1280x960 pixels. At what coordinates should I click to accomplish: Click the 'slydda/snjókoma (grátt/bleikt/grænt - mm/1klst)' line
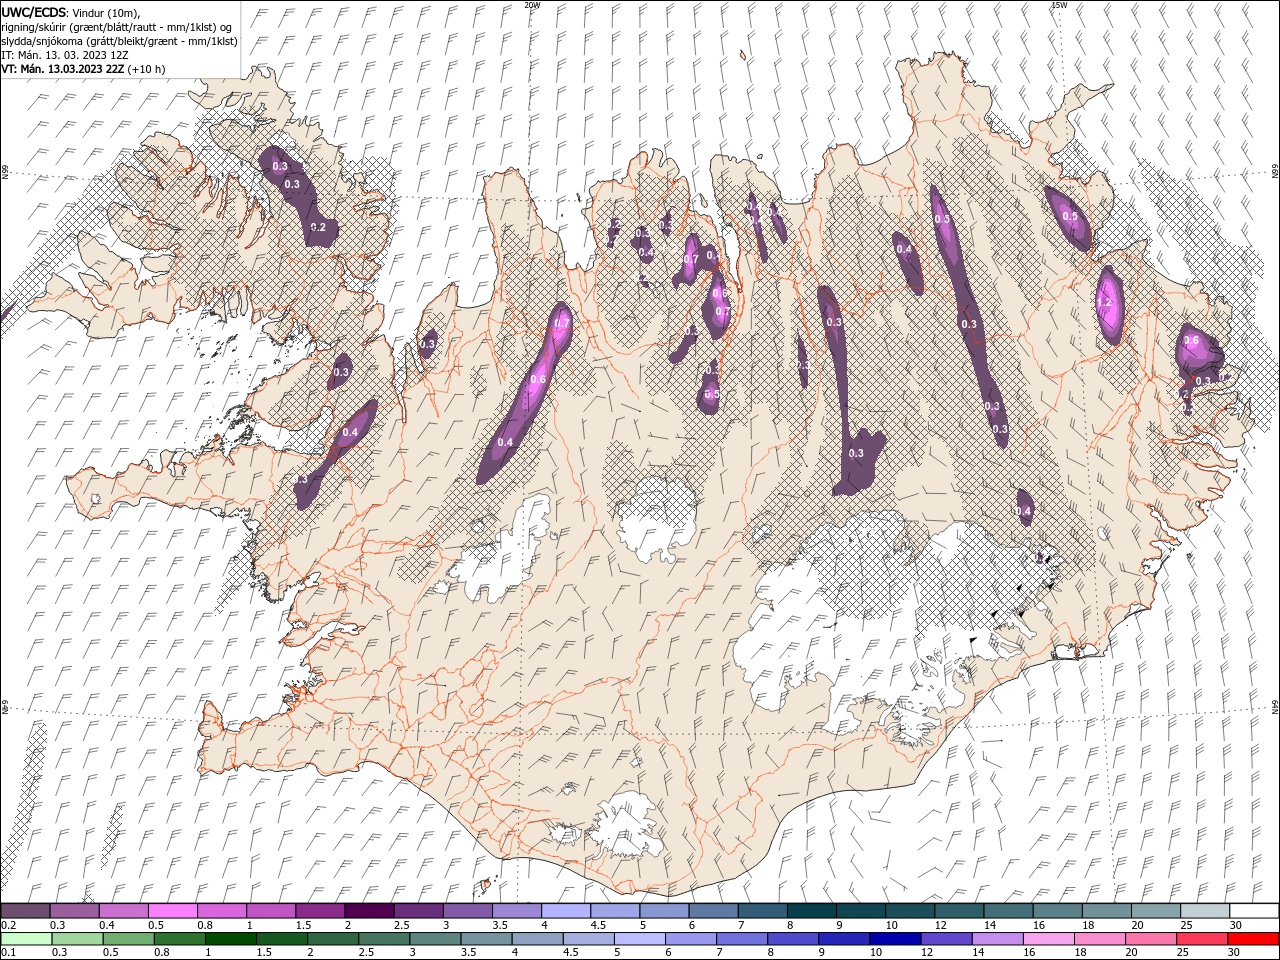pyautogui.click(x=119, y=41)
